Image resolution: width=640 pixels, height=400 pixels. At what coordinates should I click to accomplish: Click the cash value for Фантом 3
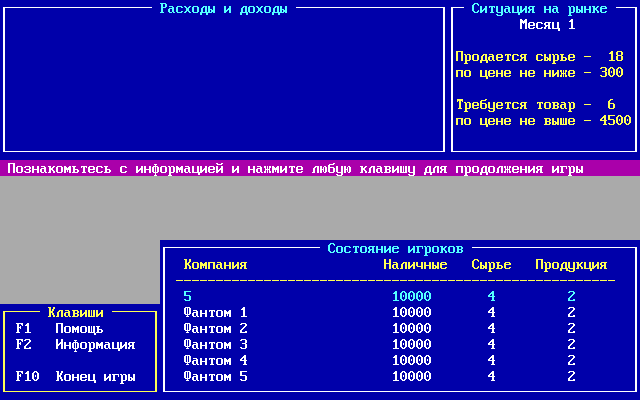411,344
